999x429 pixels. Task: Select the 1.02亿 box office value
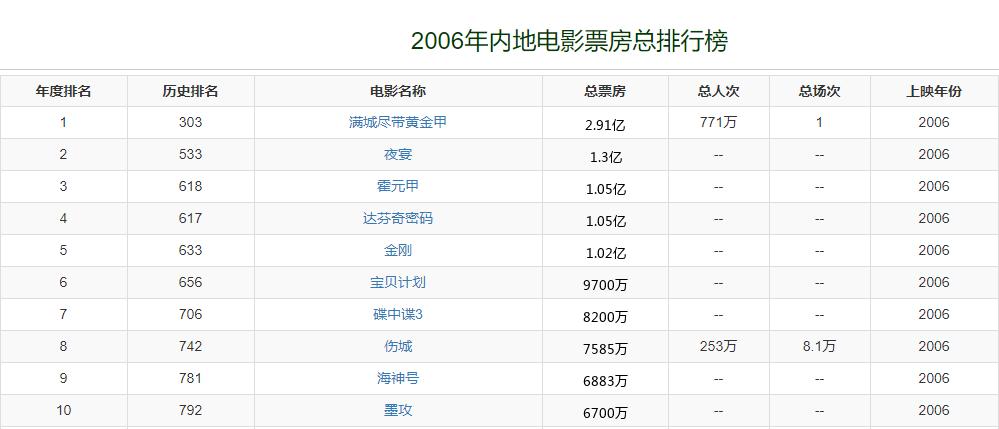click(605, 252)
